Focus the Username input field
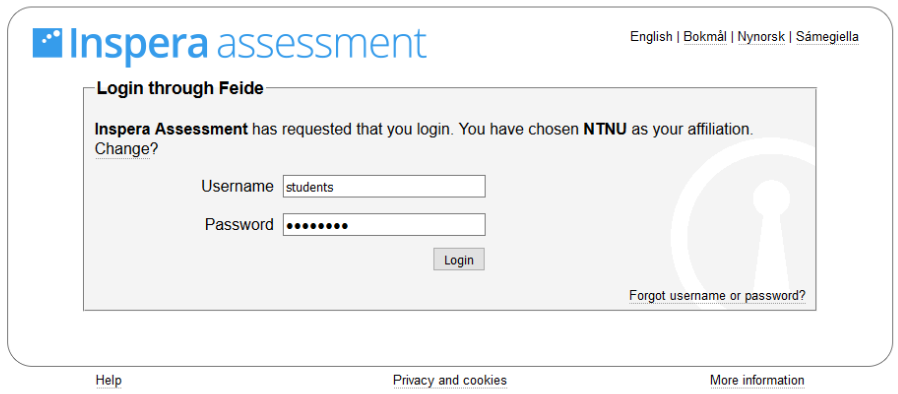898x394 pixels. tap(384, 187)
